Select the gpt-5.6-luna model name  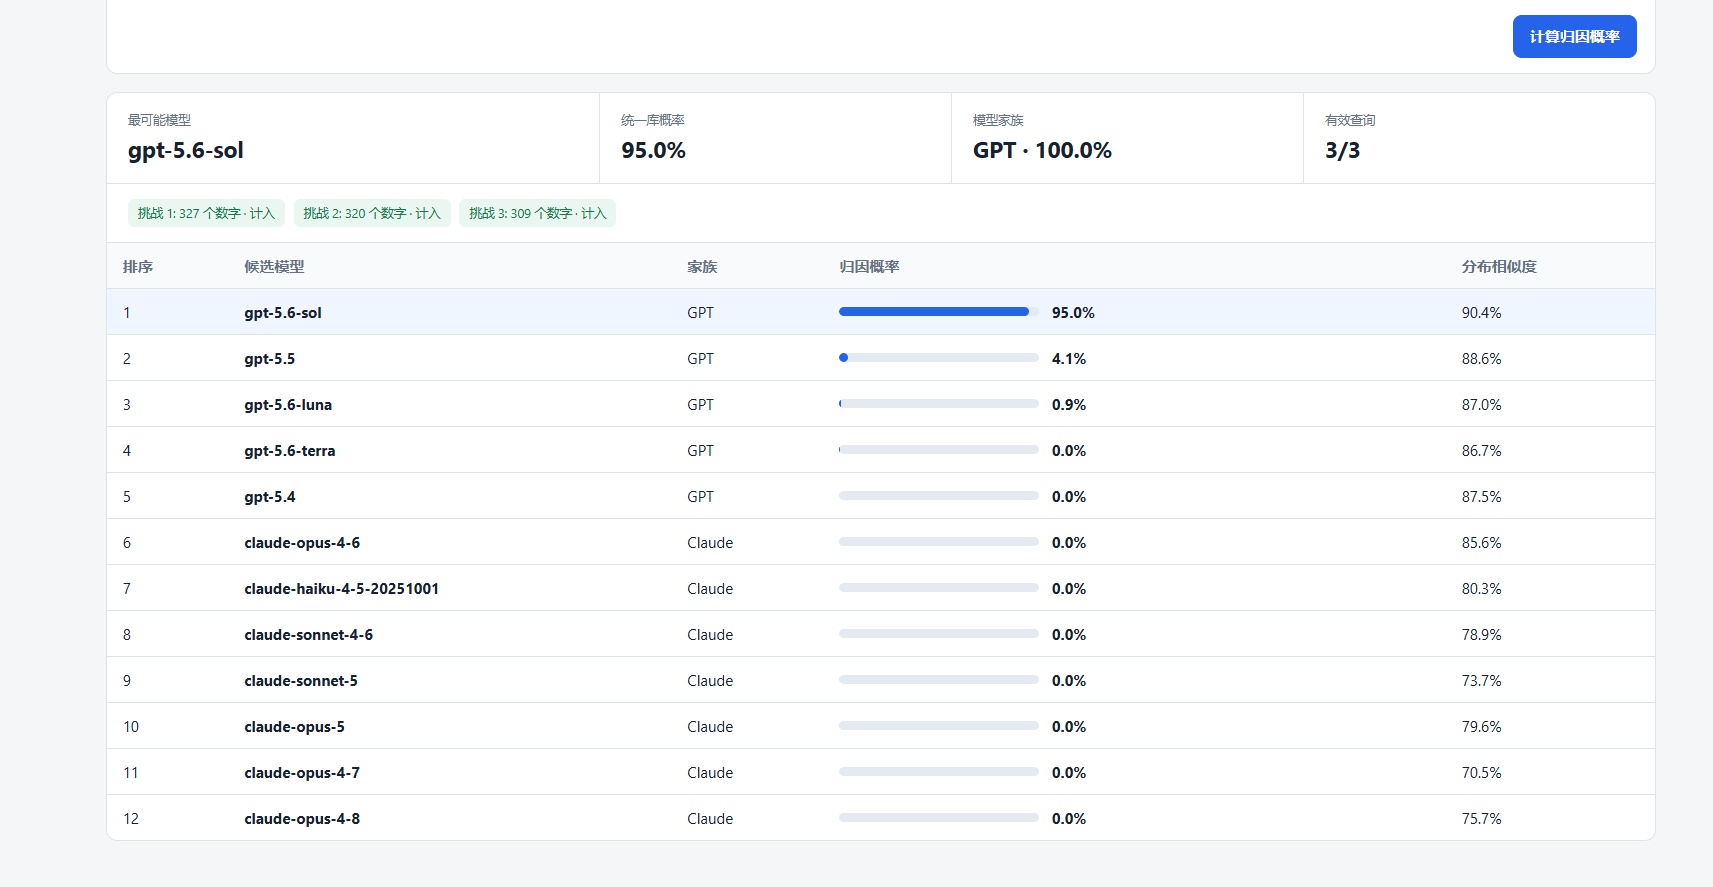coord(288,405)
